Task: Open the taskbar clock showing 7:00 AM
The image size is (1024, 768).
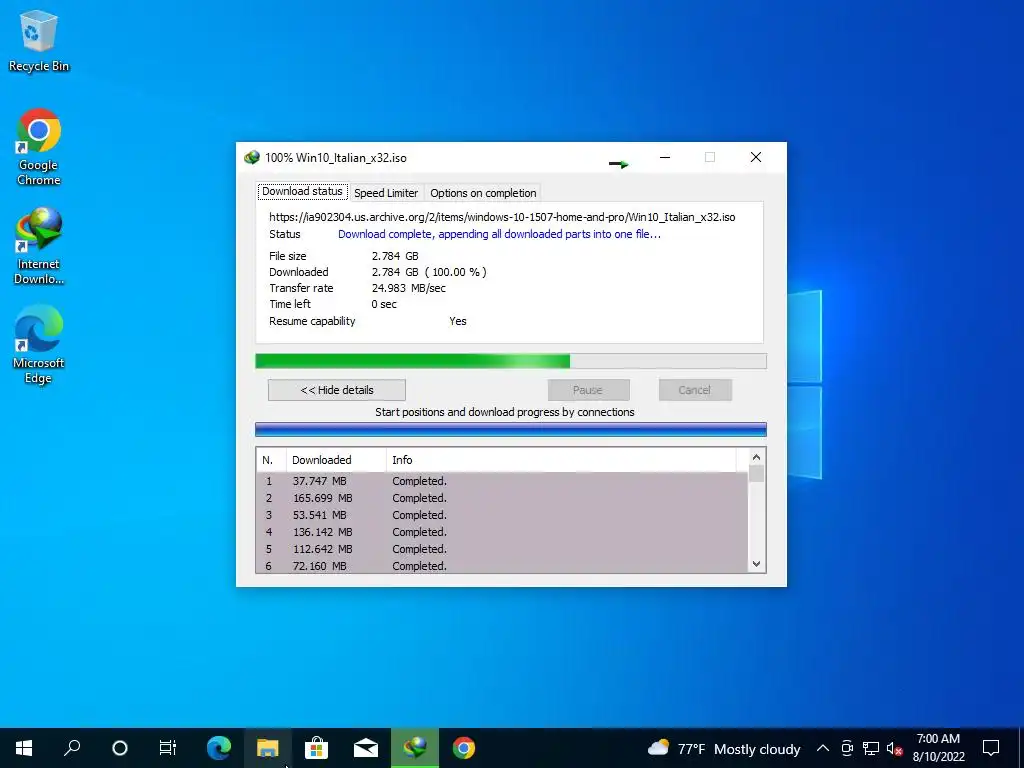Action: 938,748
